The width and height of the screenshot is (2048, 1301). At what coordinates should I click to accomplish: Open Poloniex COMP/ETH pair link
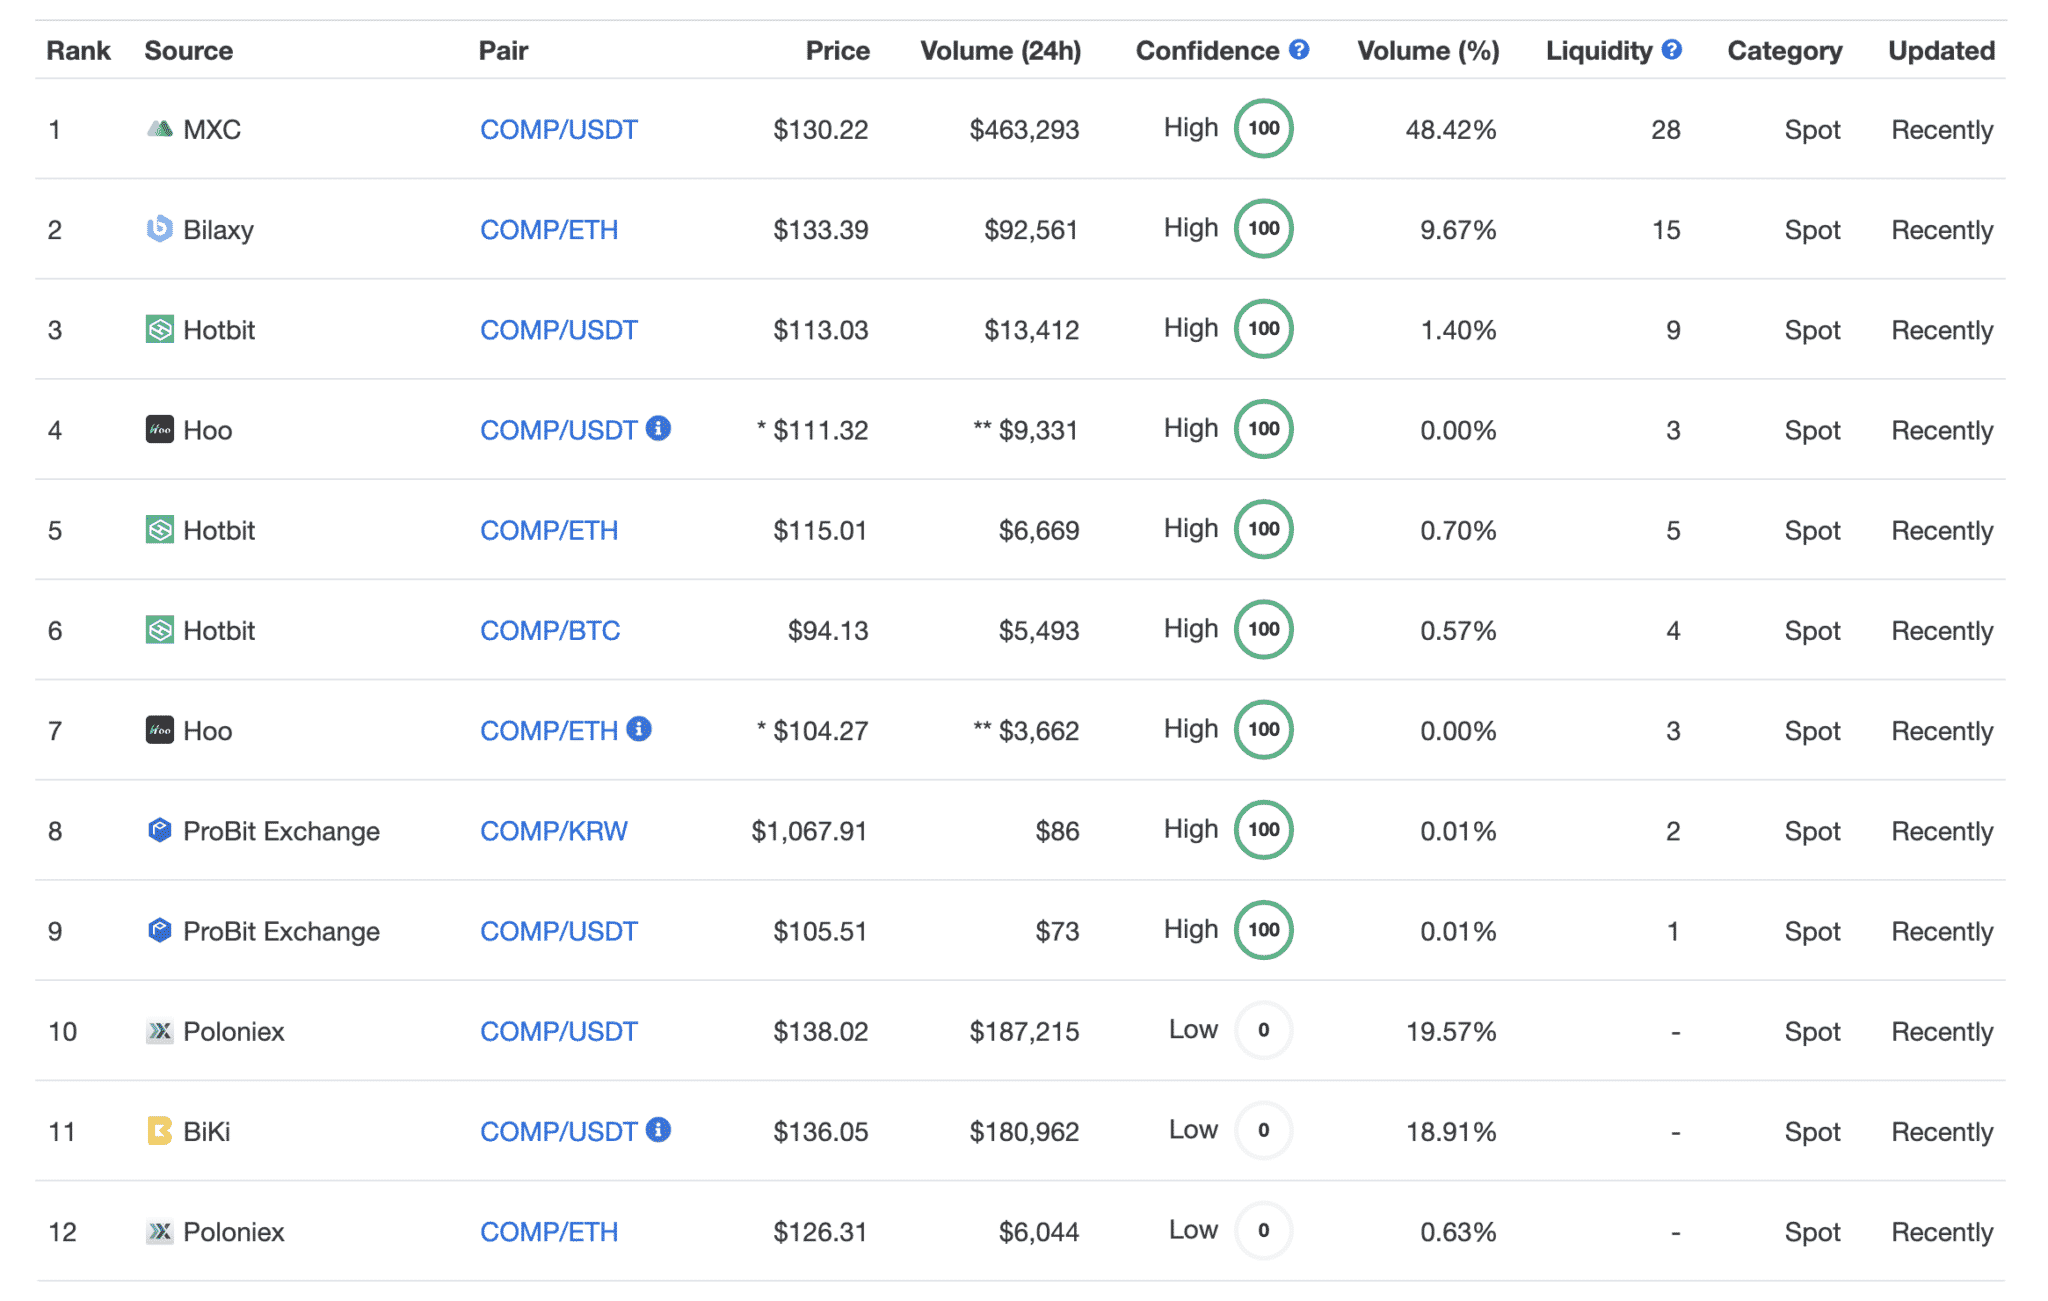[x=549, y=1232]
